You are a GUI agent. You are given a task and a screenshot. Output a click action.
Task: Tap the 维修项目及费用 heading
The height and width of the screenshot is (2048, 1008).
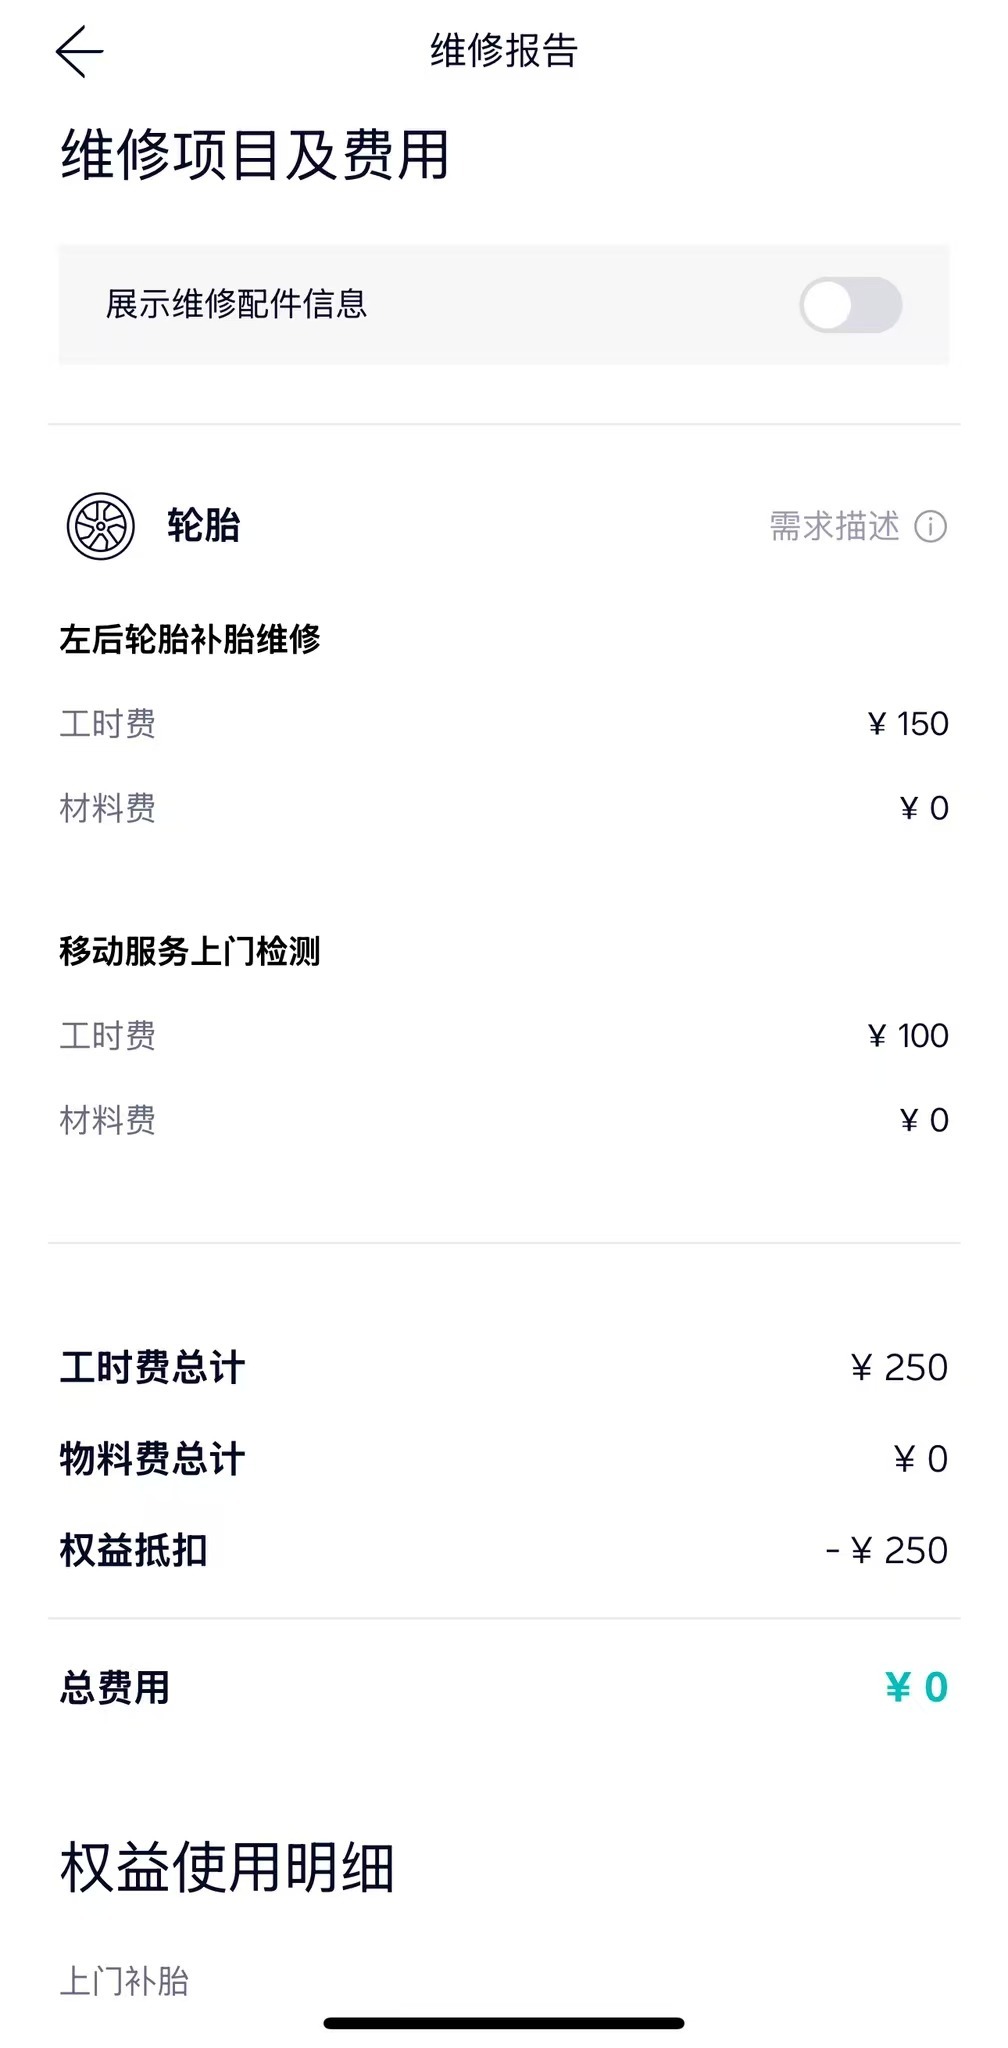tap(255, 155)
